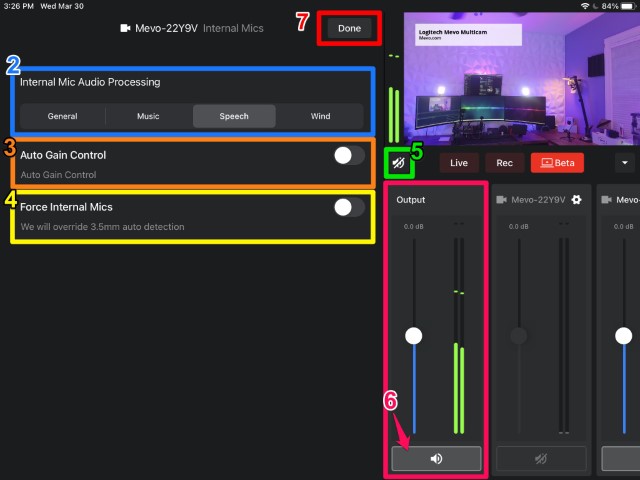Screen dimensions: 640x480
Task: Tap the camera preview thumbnail
Action: [520, 78]
